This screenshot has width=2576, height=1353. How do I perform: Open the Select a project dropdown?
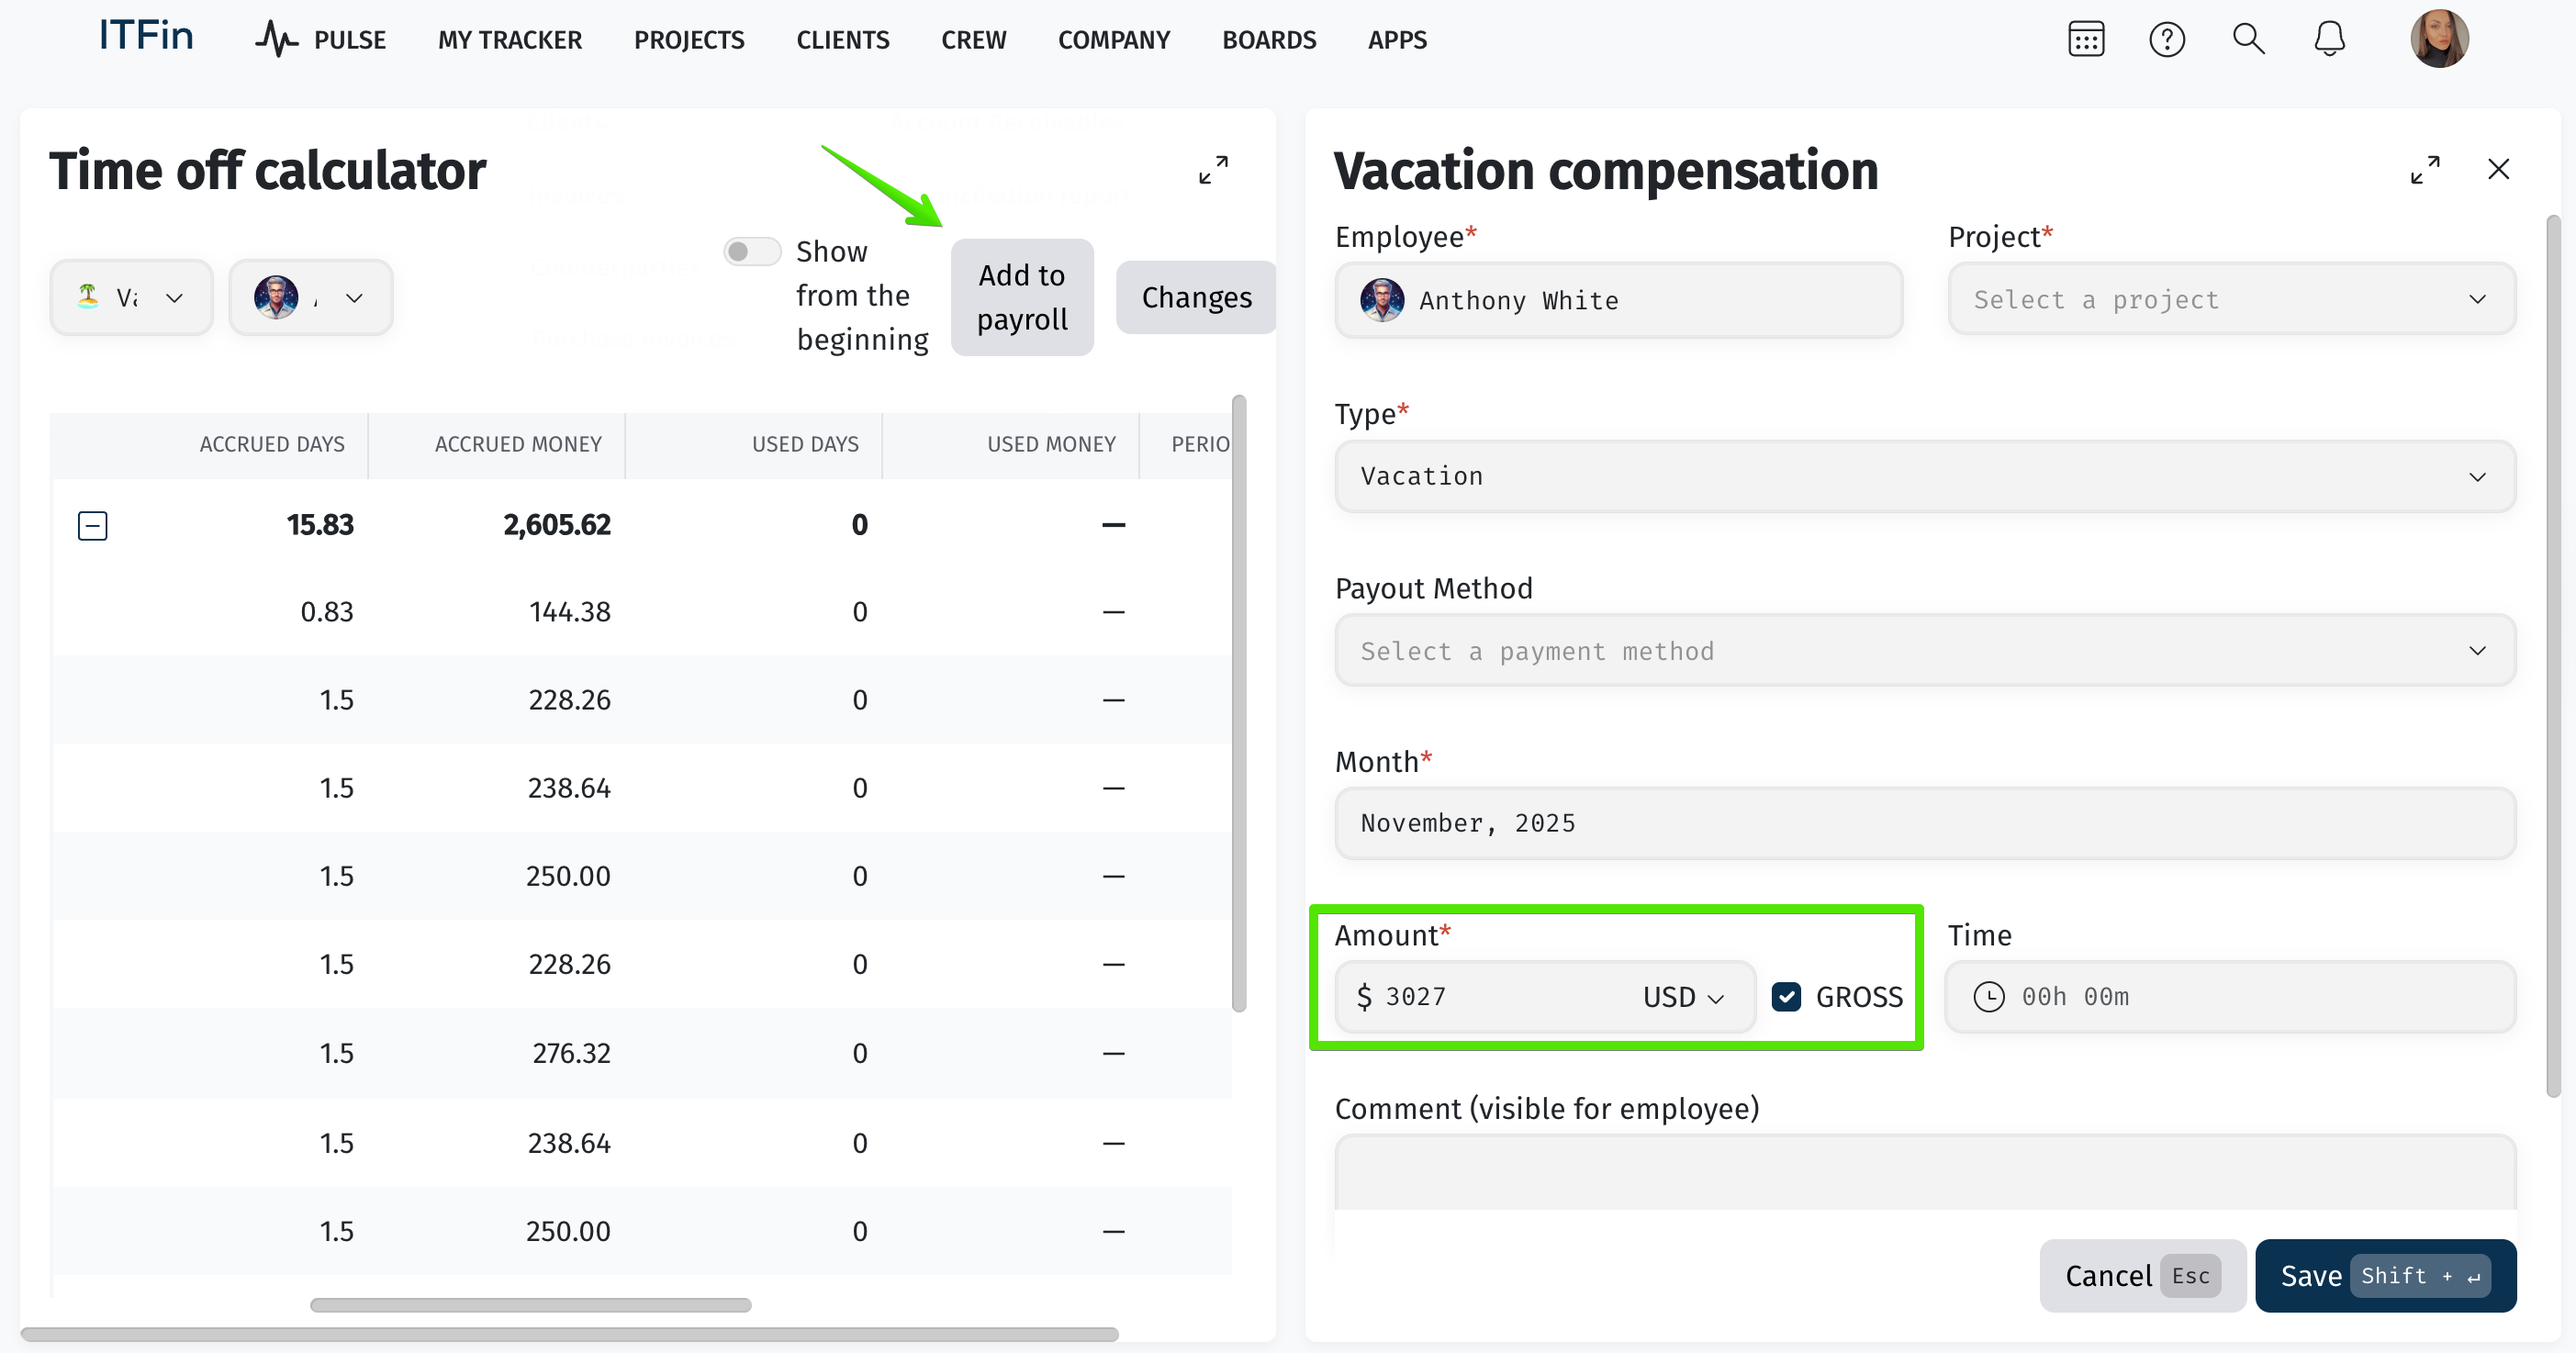pyautogui.click(x=2231, y=299)
